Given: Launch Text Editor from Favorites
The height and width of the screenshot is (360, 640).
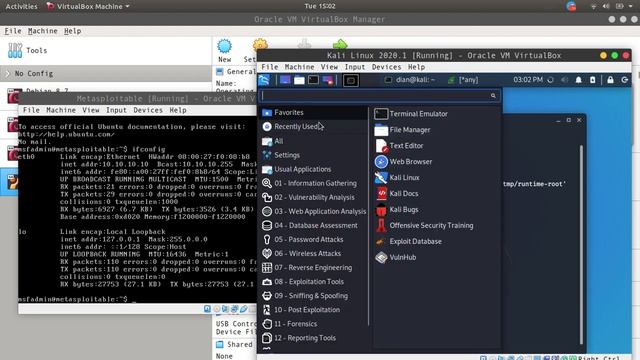Looking at the screenshot, I should pyautogui.click(x=406, y=146).
